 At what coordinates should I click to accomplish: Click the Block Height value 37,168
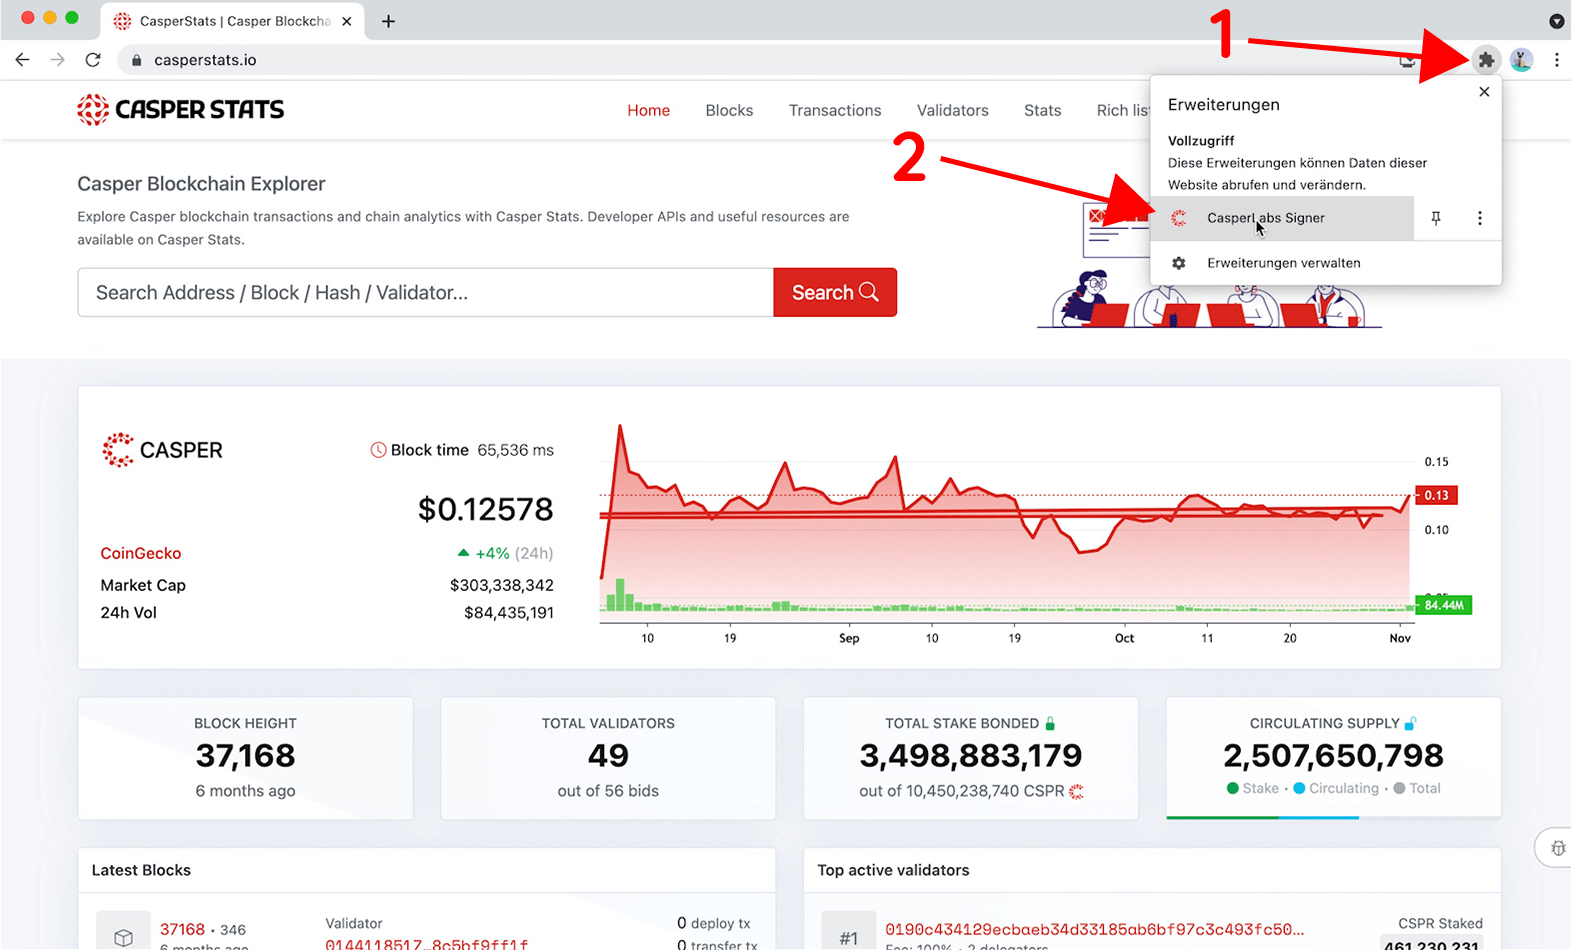click(x=245, y=755)
